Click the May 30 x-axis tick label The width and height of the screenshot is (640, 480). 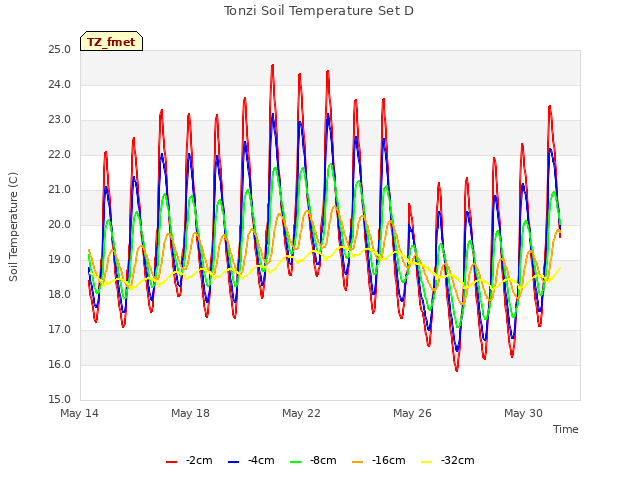click(x=523, y=413)
